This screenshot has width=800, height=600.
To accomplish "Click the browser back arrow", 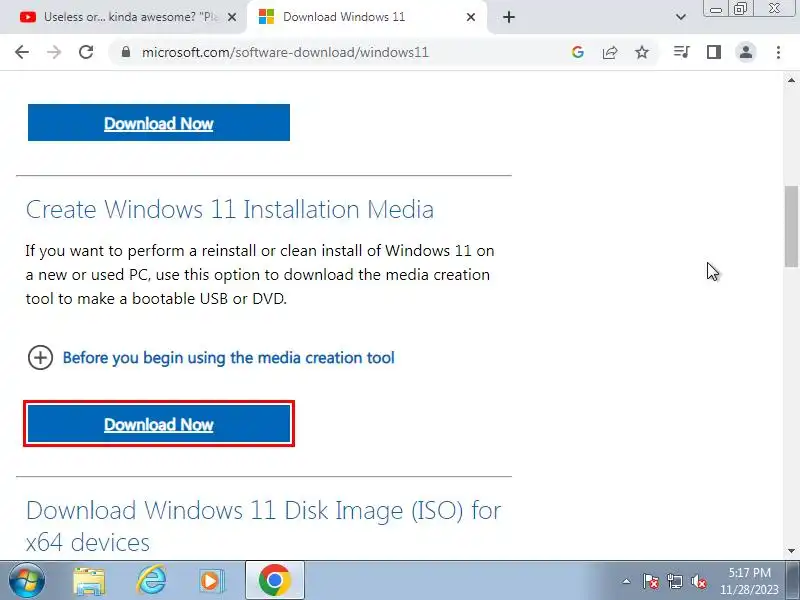I will tap(22, 52).
